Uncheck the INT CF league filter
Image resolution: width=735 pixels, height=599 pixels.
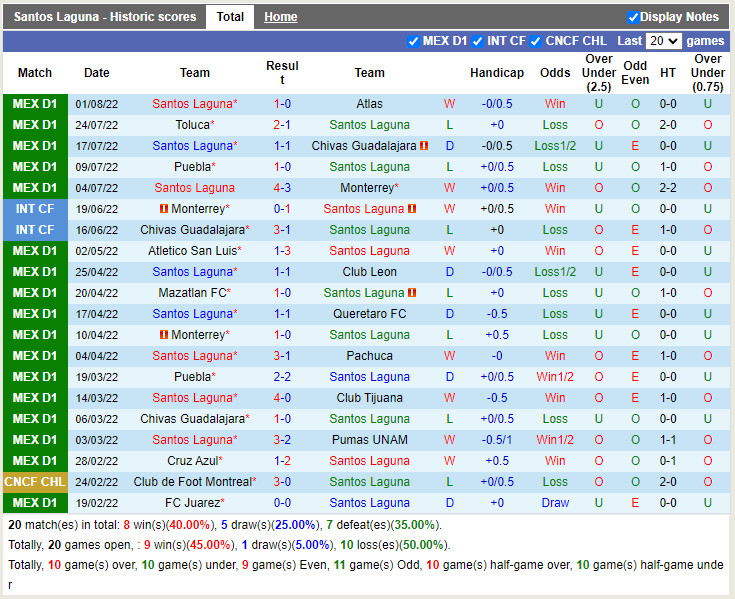click(x=477, y=41)
